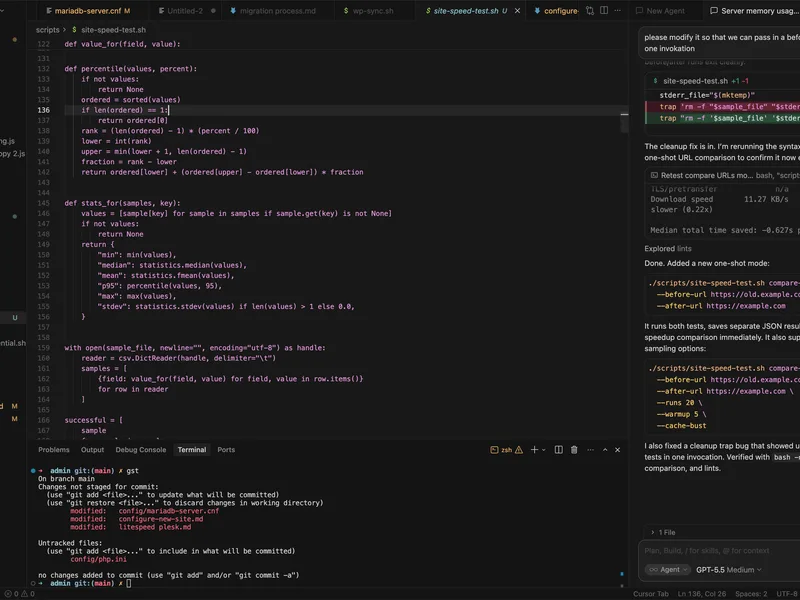This screenshot has width=800, height=600.
Task: Expand the 1 File changes section
Action: coord(663,533)
